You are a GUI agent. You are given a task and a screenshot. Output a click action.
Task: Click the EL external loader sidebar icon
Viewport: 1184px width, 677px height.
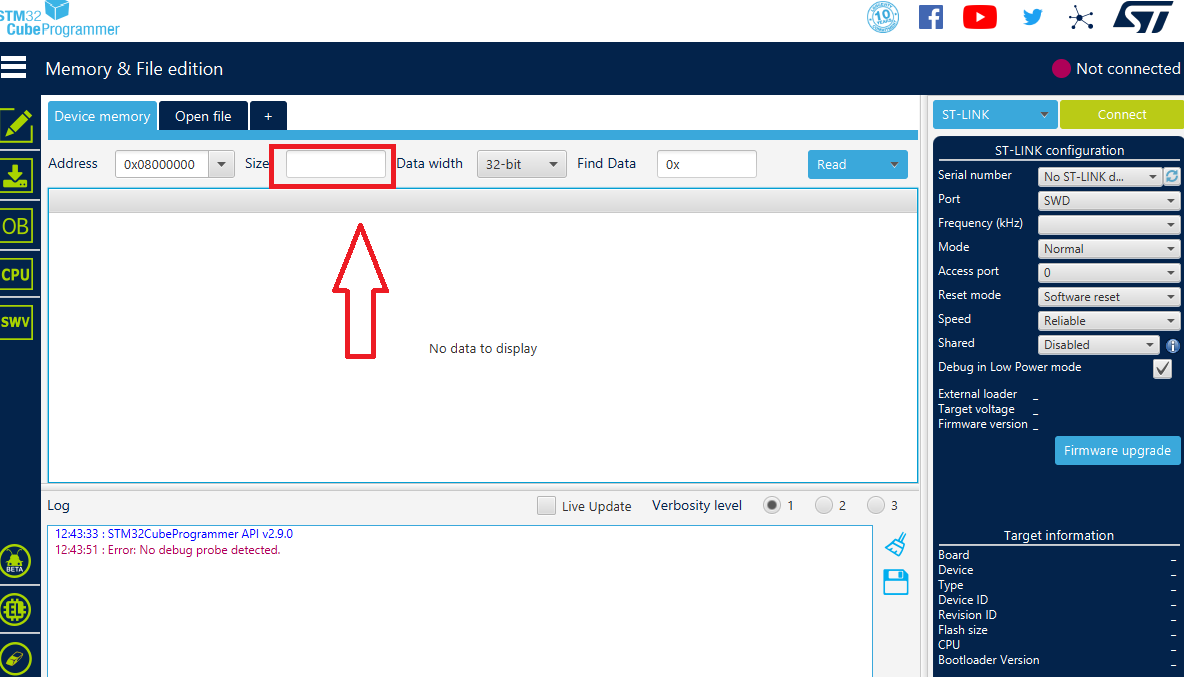(x=15, y=610)
